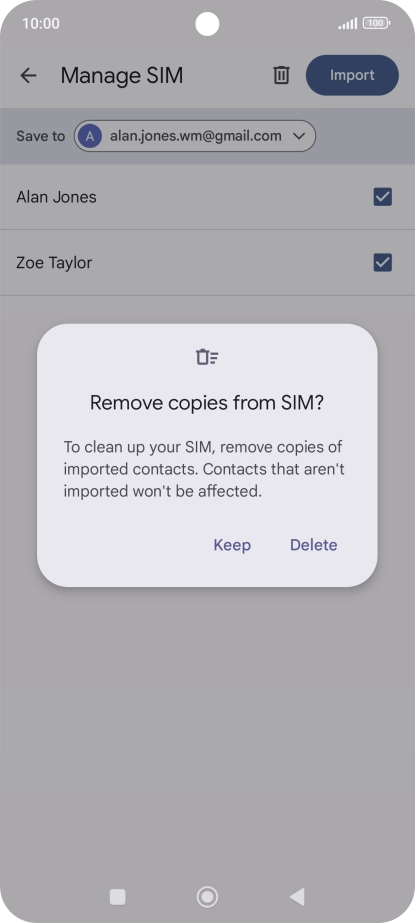Tap the back arrow in Manage SIM
415x923 pixels.
[28, 75]
